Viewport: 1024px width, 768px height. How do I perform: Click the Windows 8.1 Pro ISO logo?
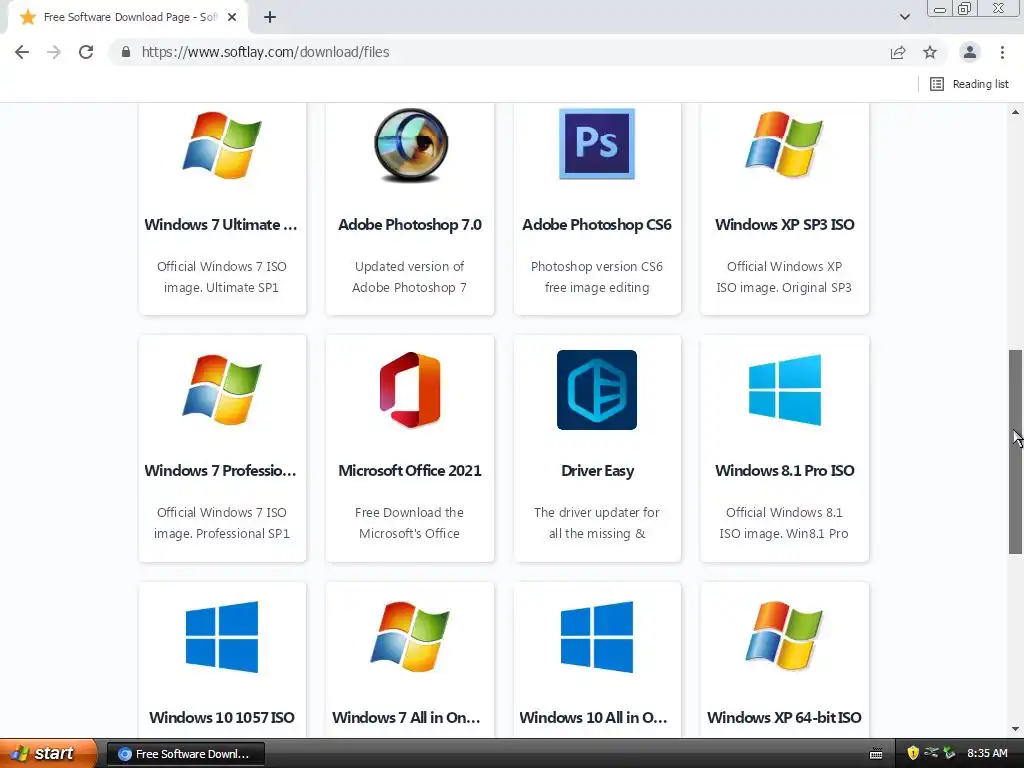784,390
